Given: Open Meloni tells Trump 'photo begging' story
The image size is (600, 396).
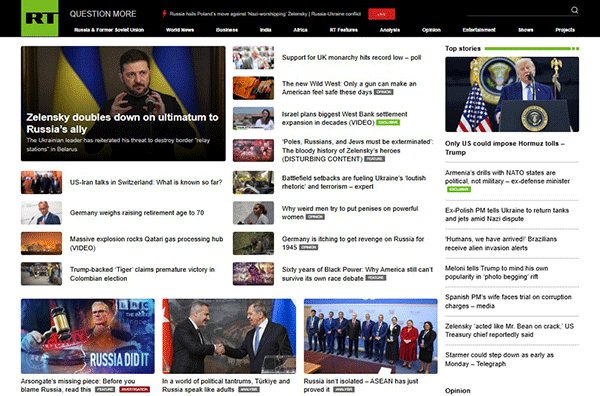Looking at the screenshot, I should (496, 272).
